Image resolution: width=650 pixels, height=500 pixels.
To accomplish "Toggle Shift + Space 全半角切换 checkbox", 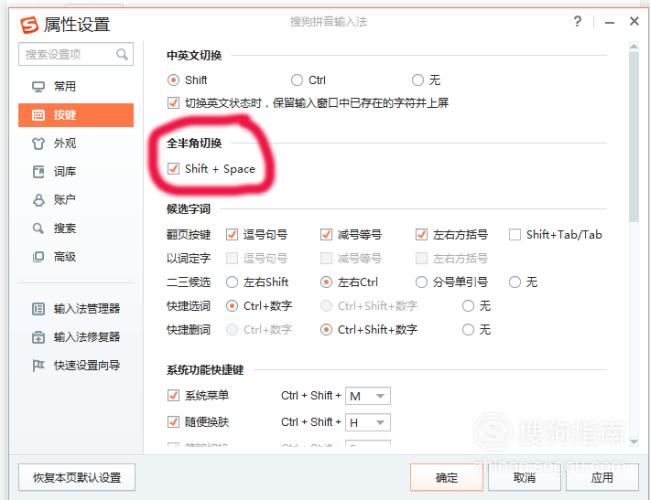I will (x=173, y=169).
